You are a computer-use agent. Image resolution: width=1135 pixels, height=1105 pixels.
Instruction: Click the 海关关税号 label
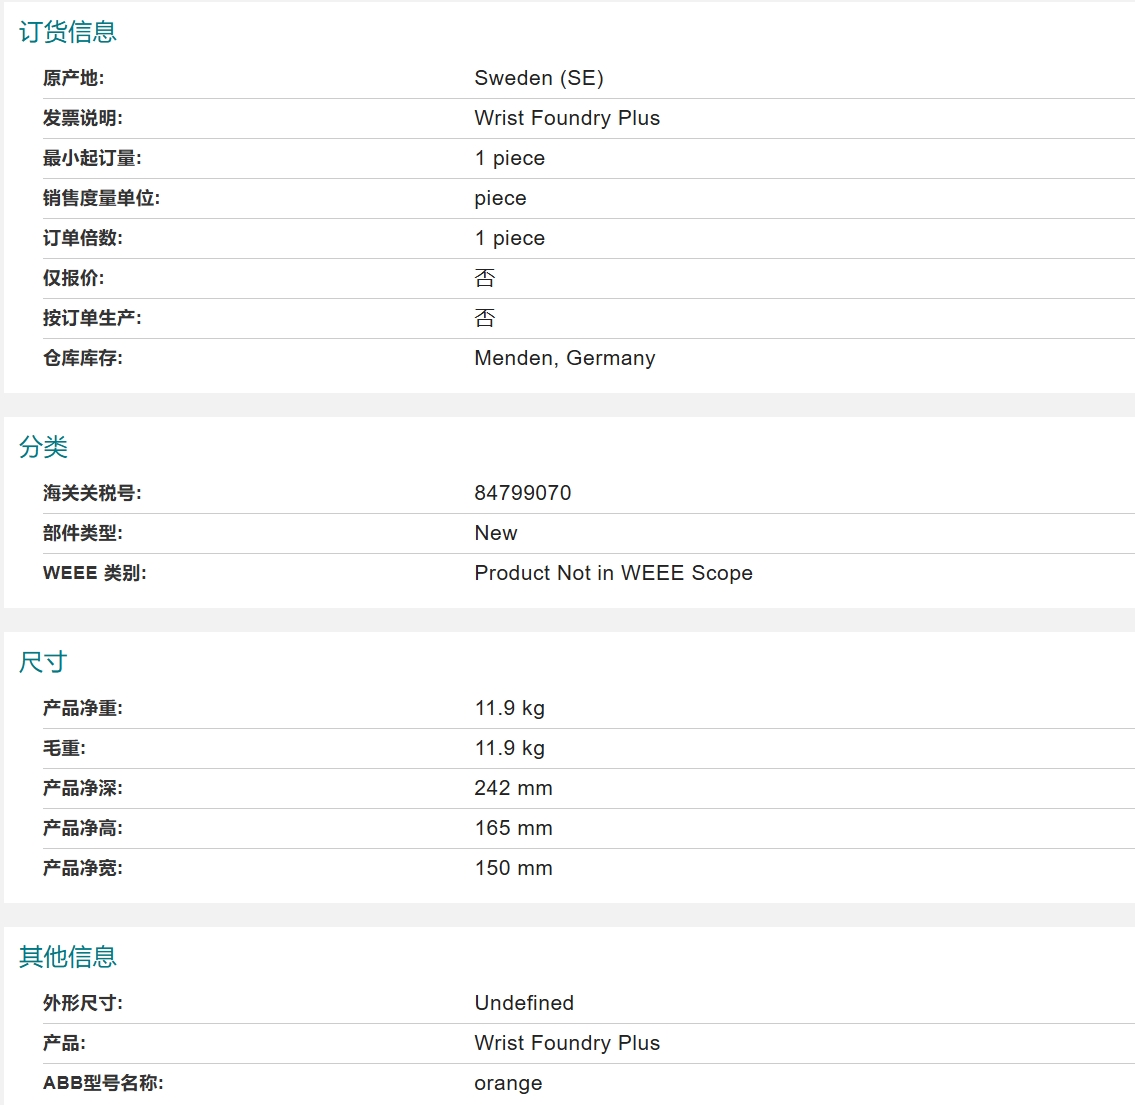[x=92, y=494]
